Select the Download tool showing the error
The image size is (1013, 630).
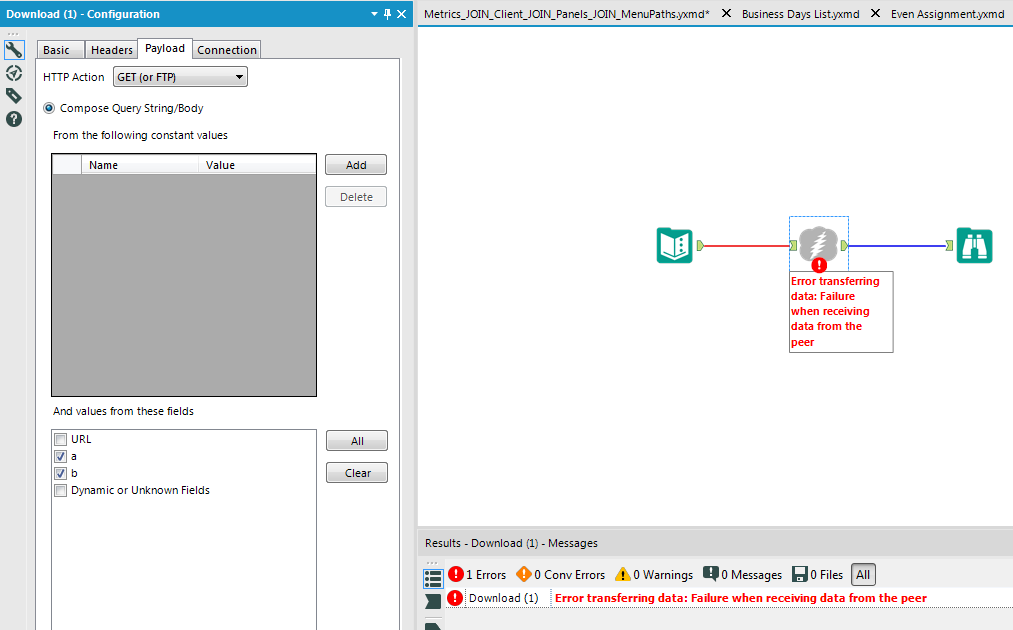[818, 243]
